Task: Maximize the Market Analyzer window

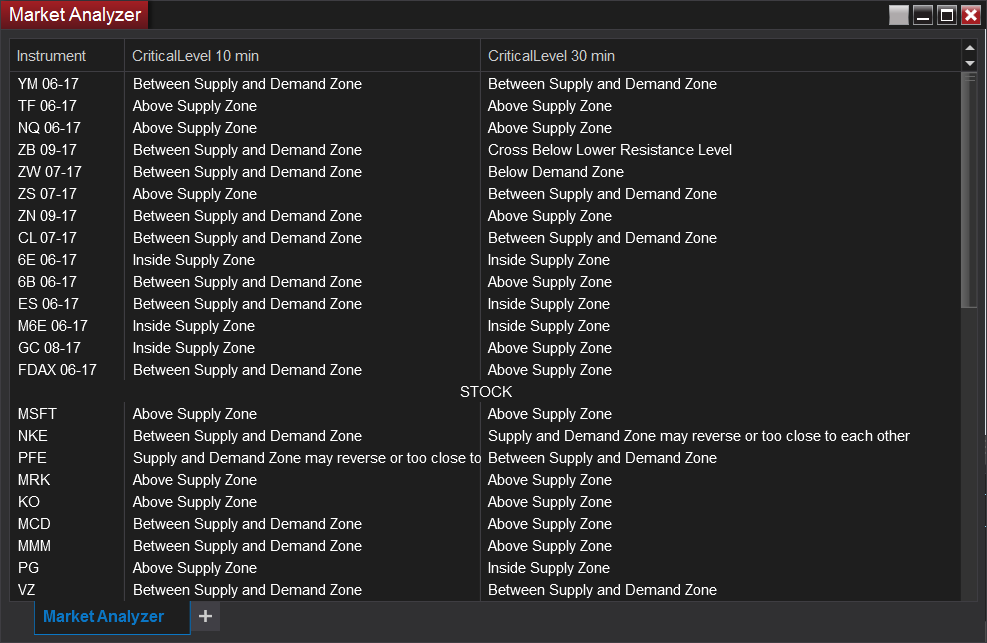Action: click(x=946, y=15)
